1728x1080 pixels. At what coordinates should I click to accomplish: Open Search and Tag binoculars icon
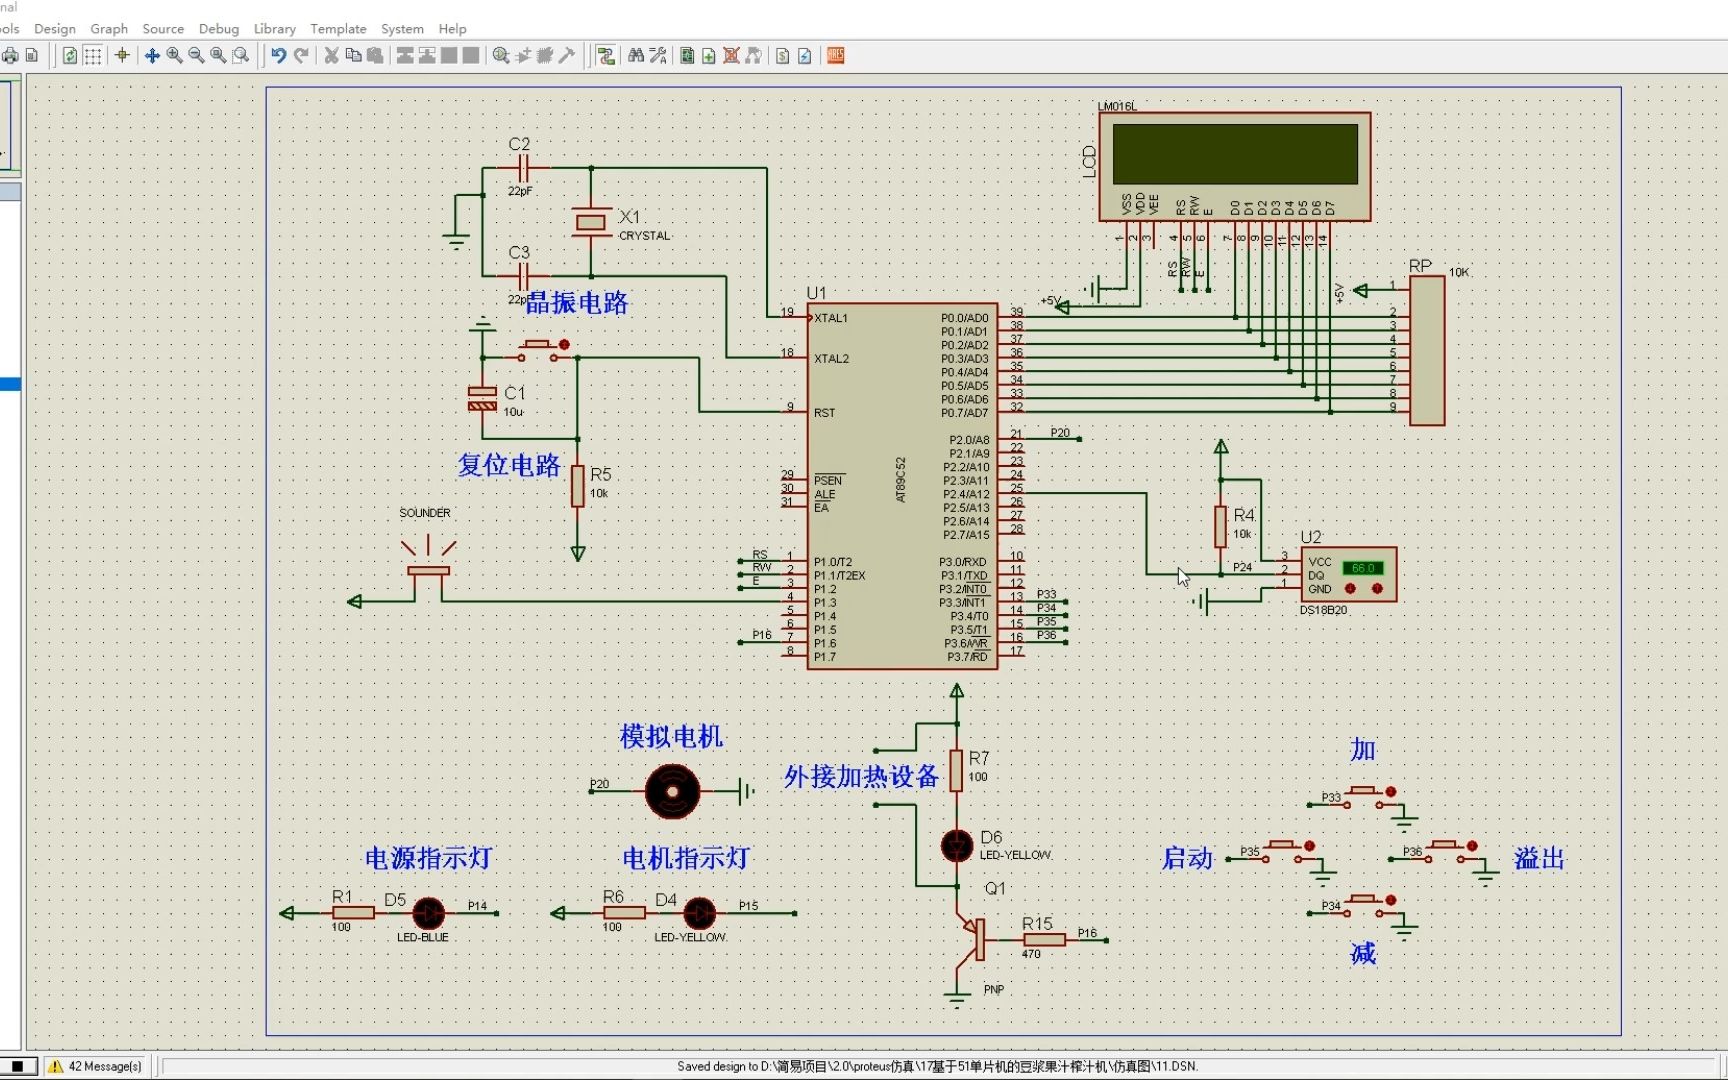pyautogui.click(x=635, y=56)
